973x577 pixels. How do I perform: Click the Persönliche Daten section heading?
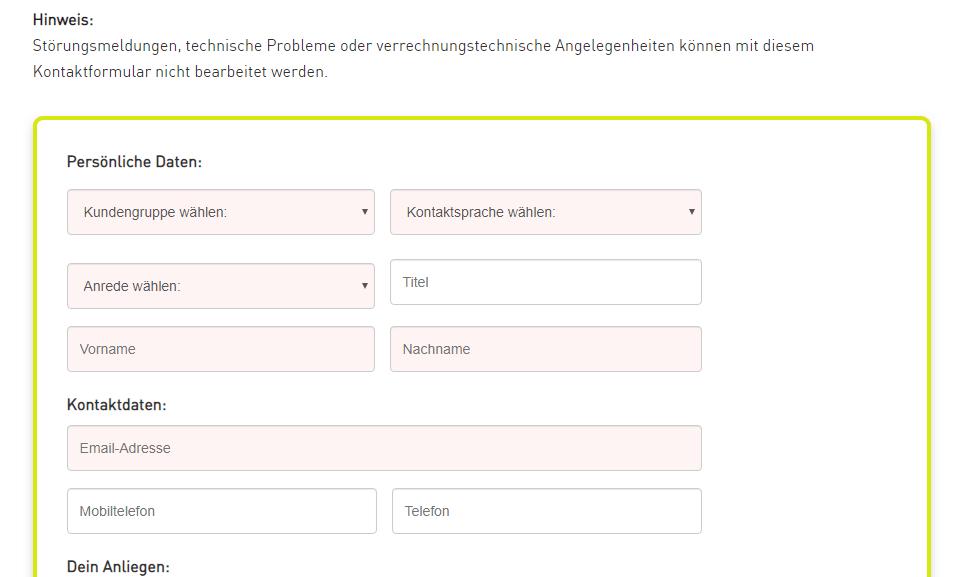134,162
